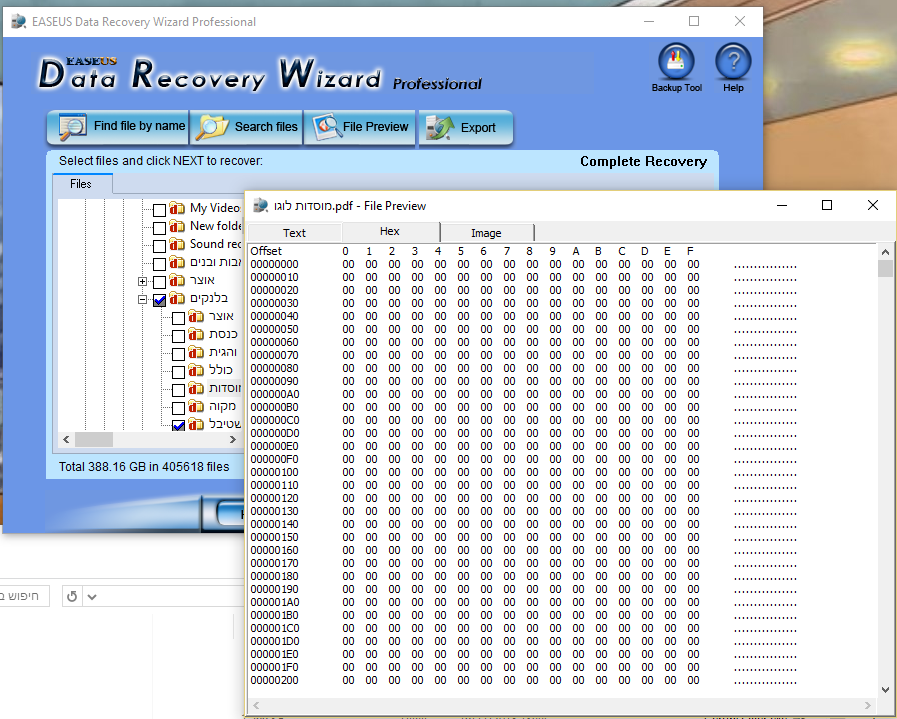Check the כולל folder checkbox
Screen dimensions: 897x719
pos(178,372)
